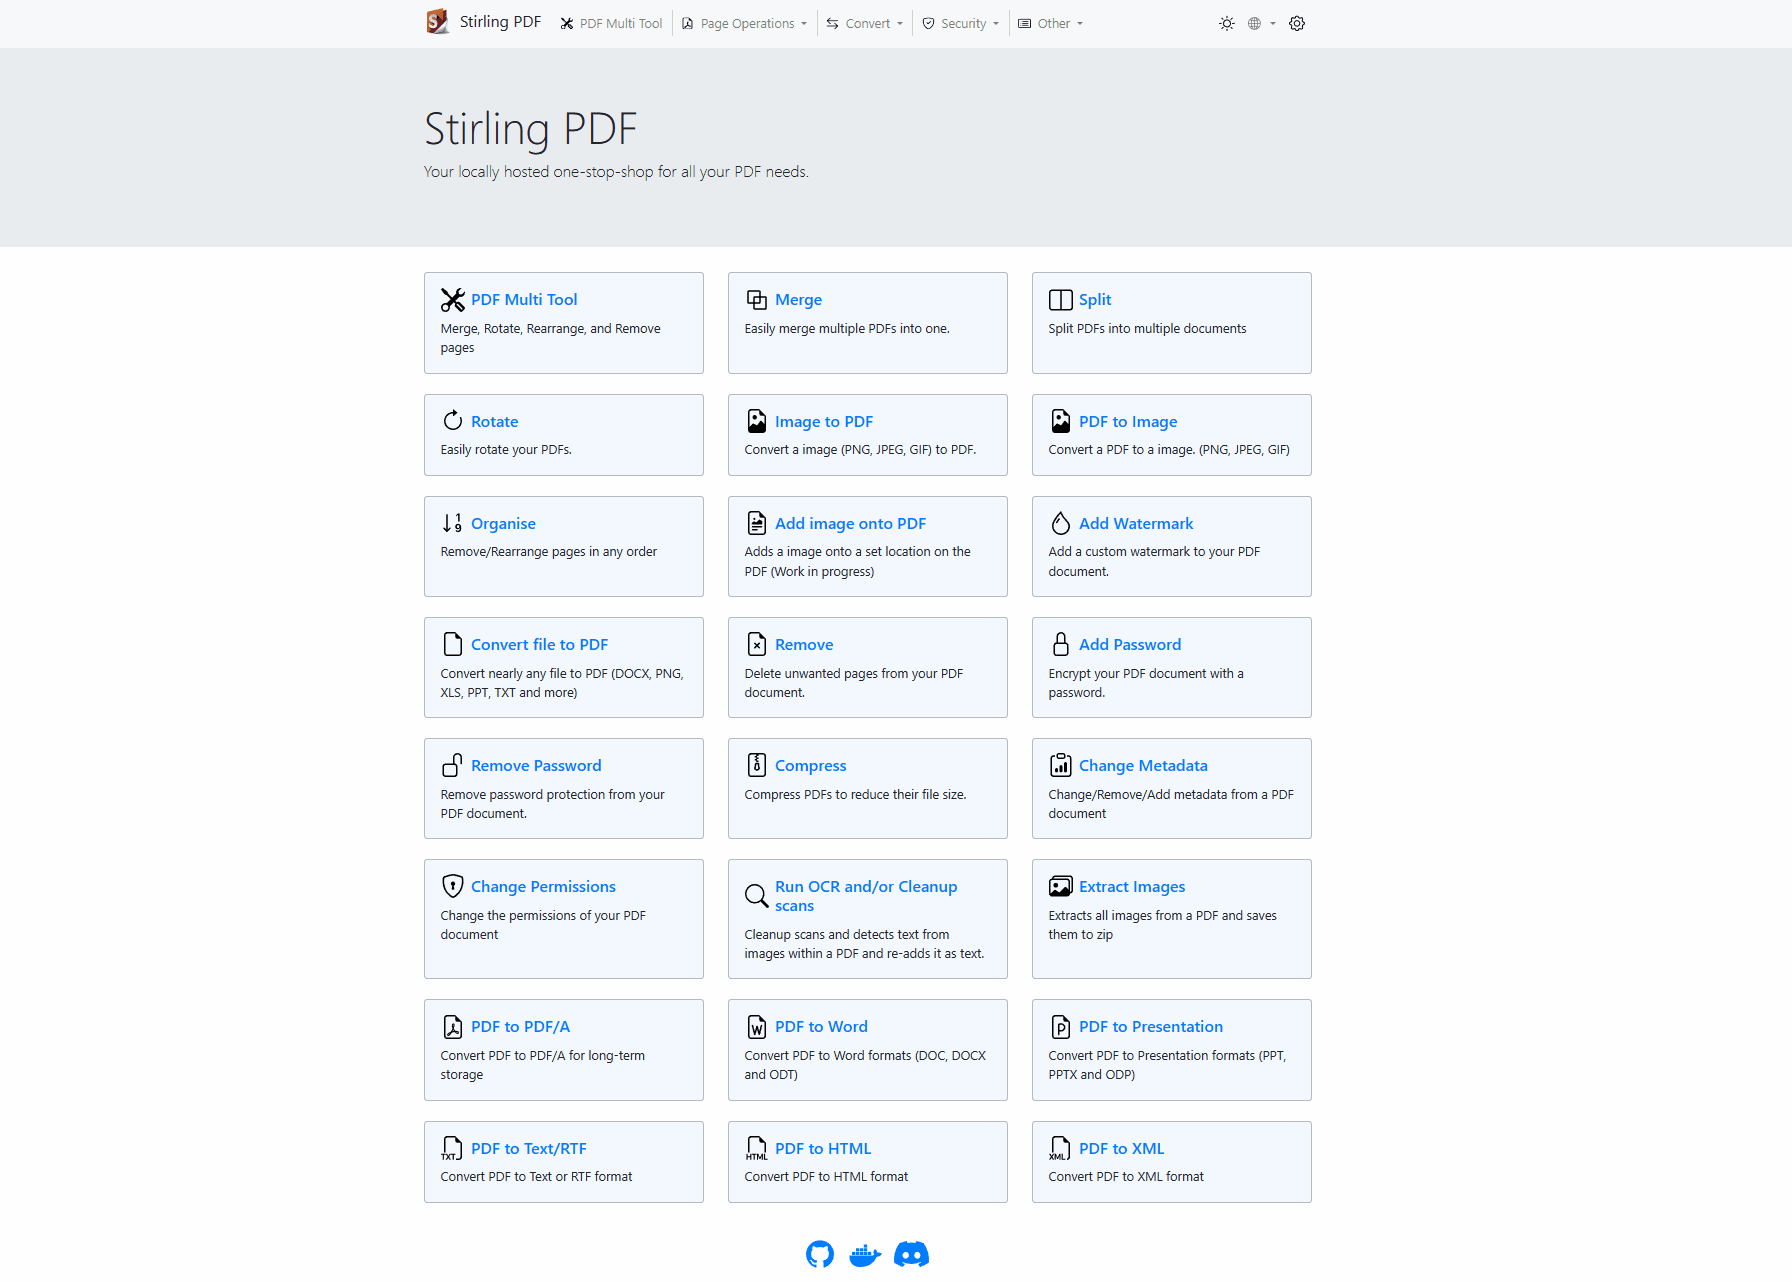The width and height of the screenshot is (1792, 1282).
Task: Open the language globe dropdown
Action: click(1260, 24)
